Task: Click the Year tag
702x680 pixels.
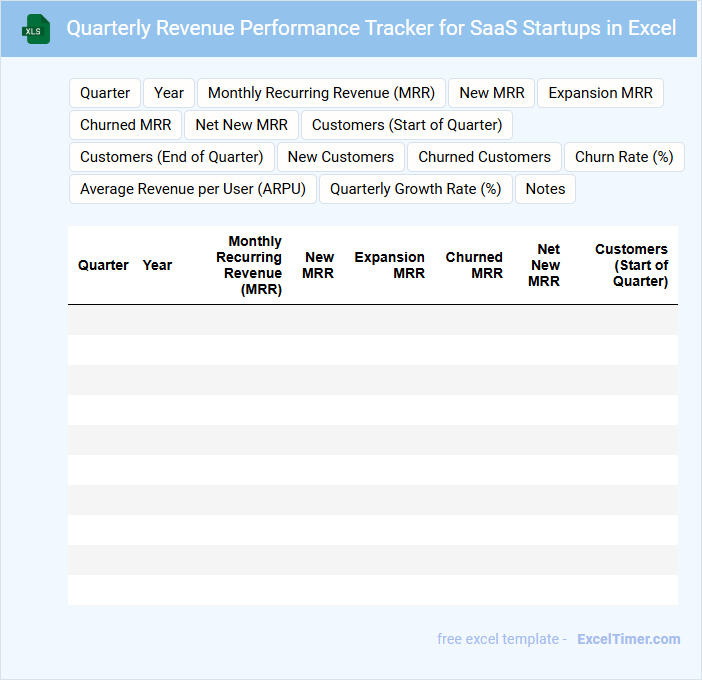Action: pos(169,93)
